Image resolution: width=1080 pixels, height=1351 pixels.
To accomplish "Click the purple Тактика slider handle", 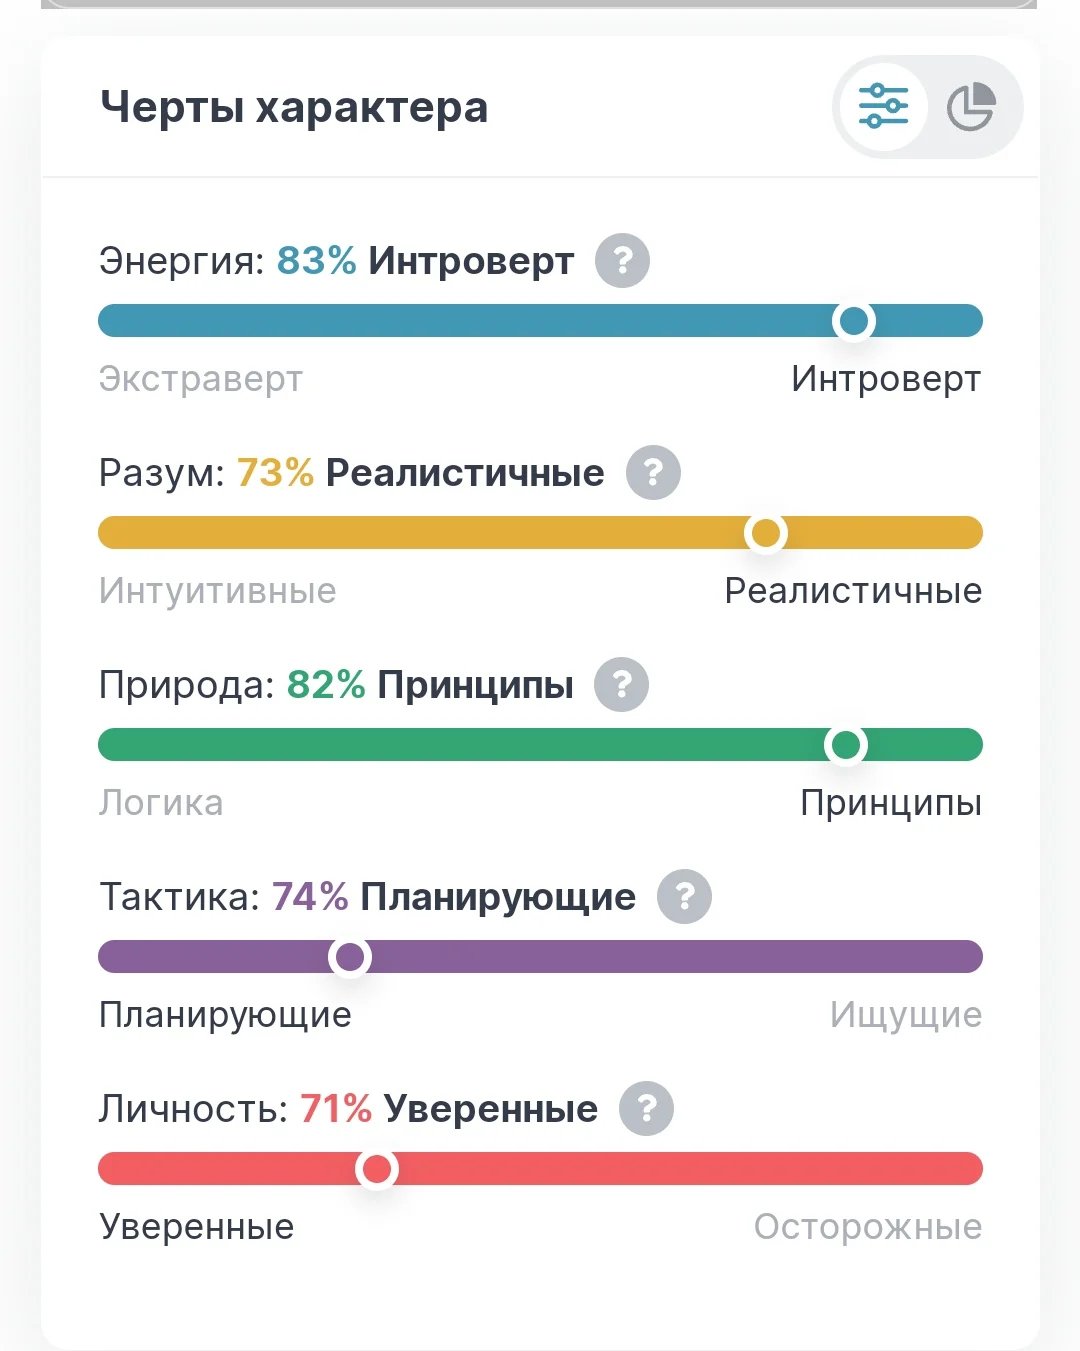I will click(x=350, y=957).
